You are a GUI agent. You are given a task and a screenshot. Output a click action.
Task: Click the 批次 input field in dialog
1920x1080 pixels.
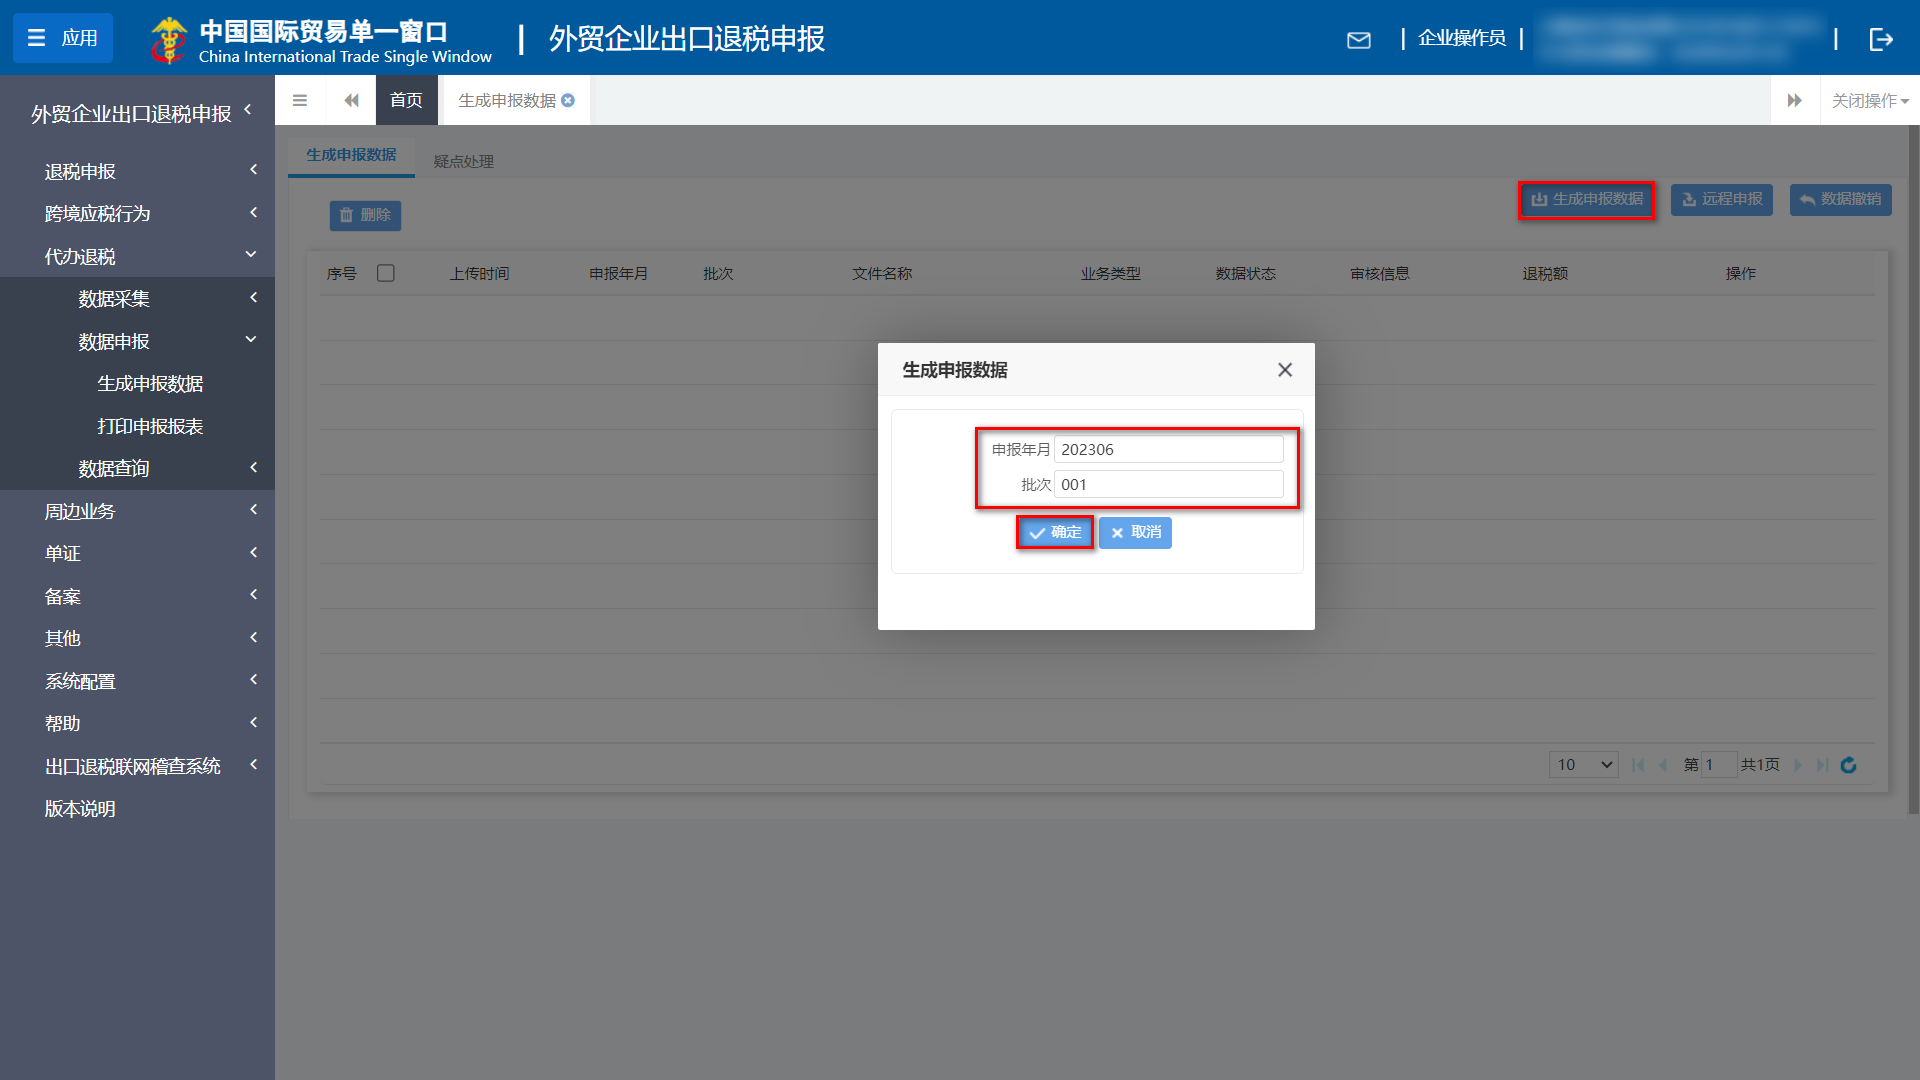pyautogui.click(x=1168, y=484)
